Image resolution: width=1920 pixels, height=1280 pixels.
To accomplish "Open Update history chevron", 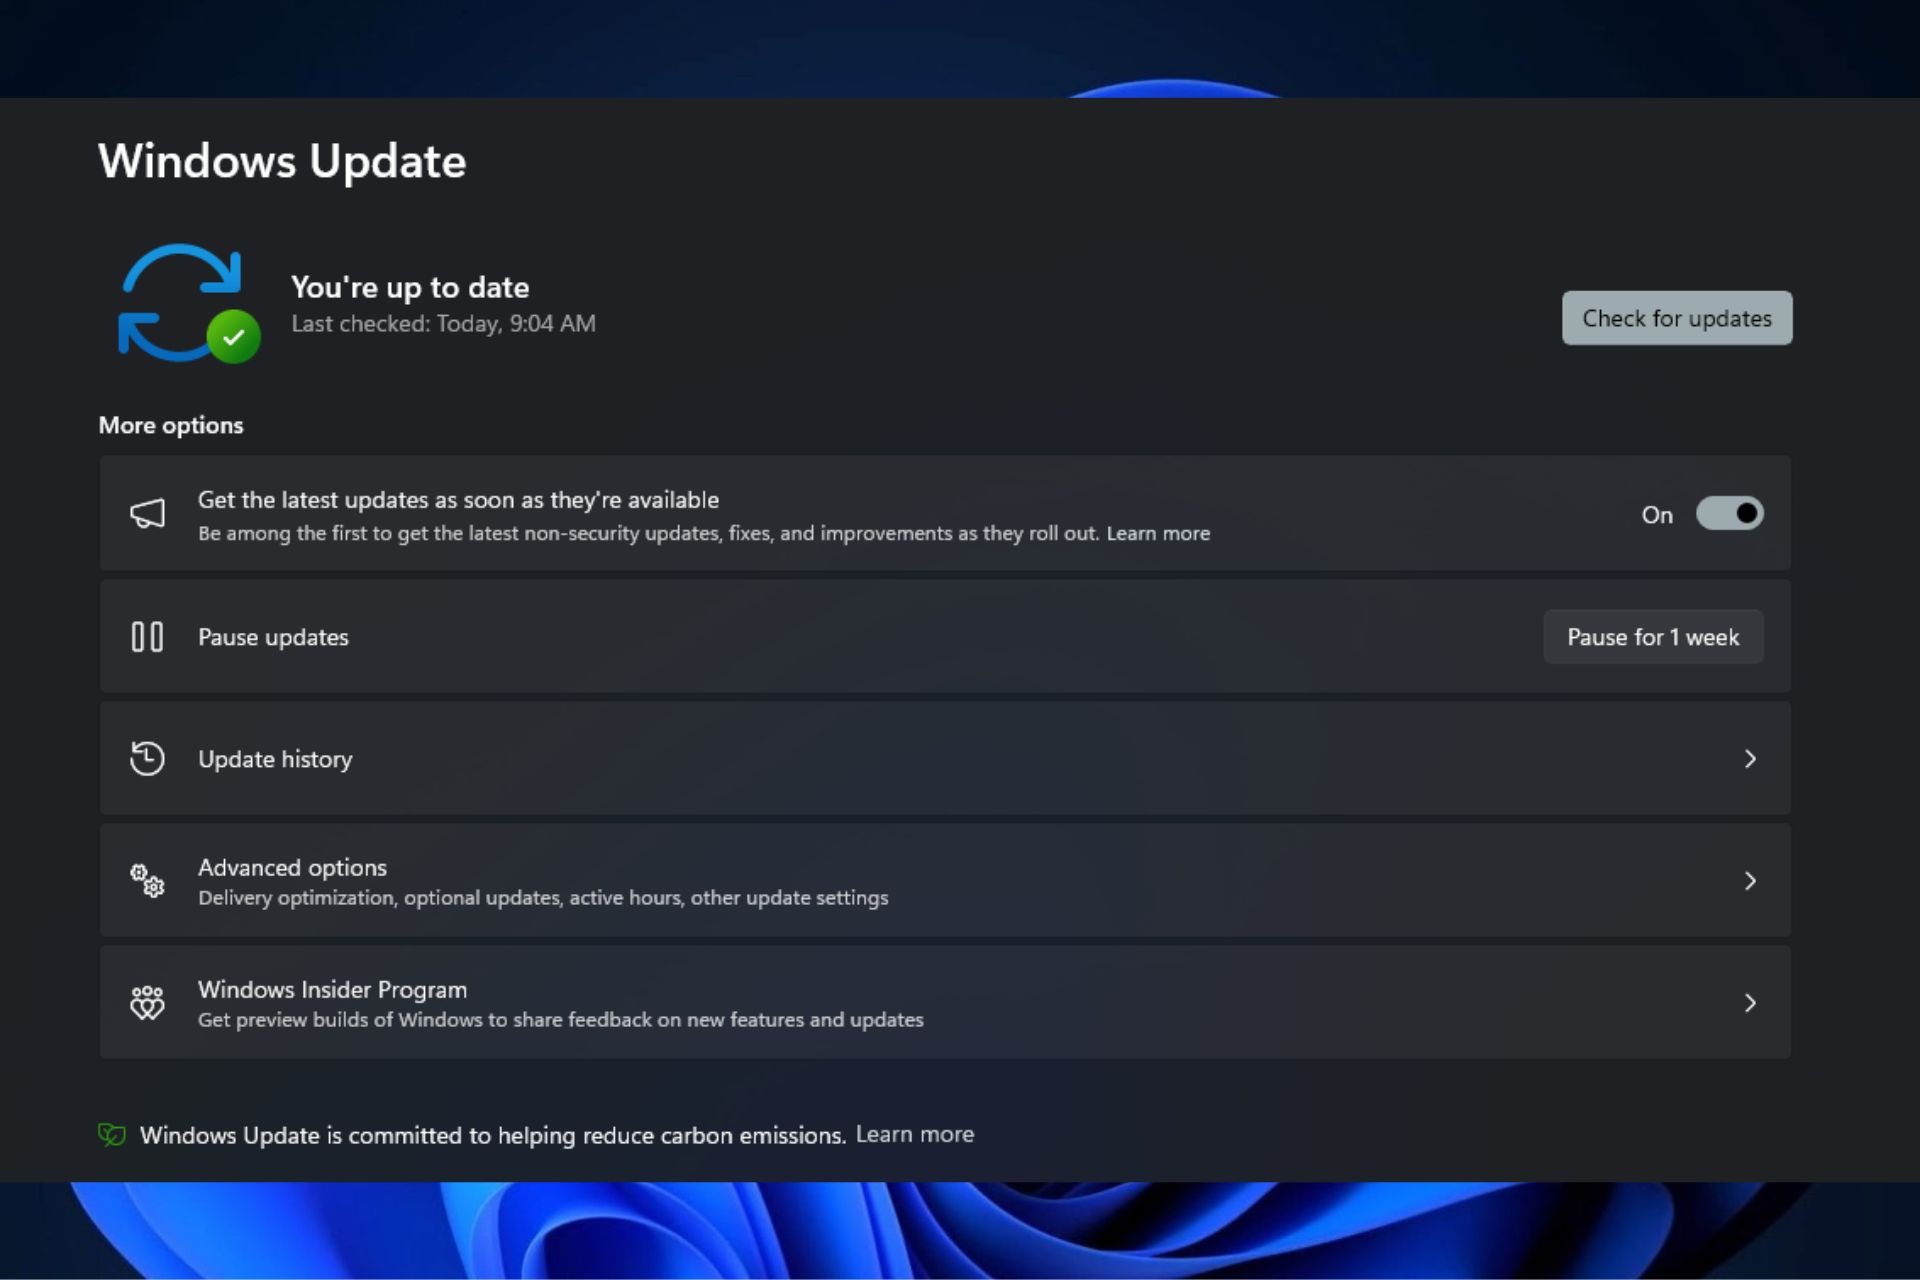I will click(x=1750, y=759).
